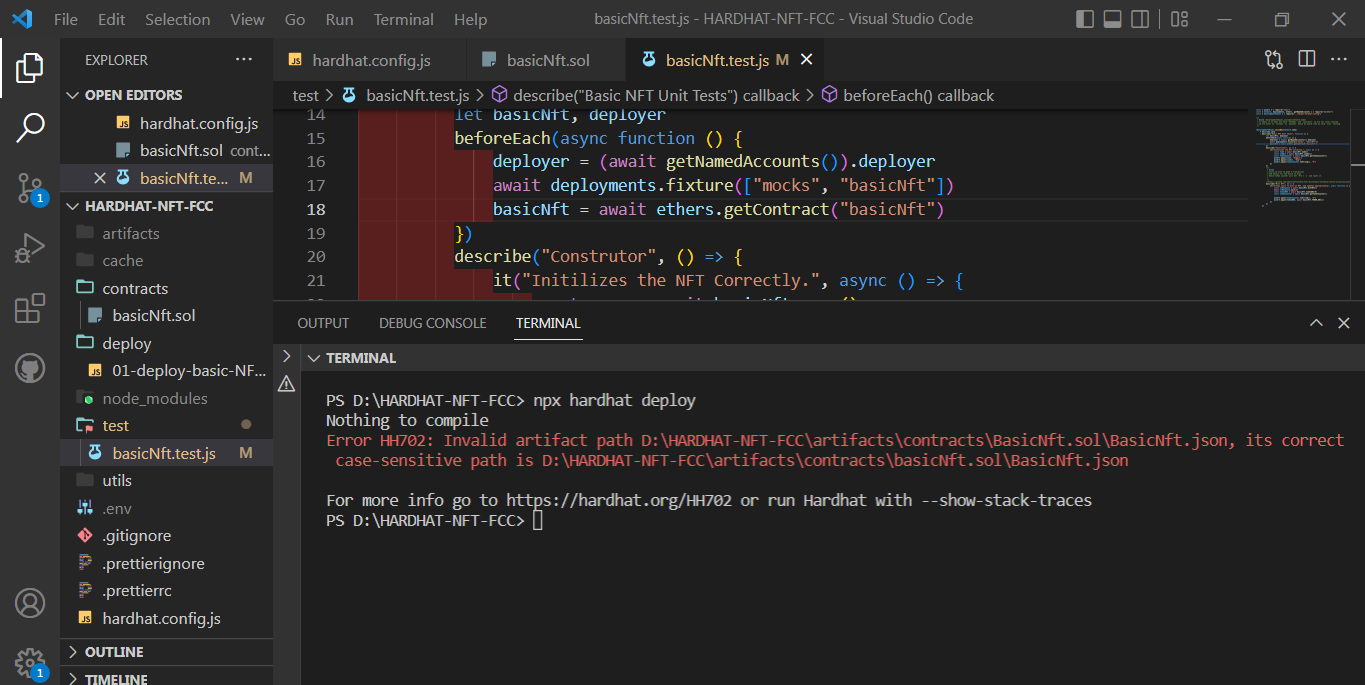1365x685 pixels.
Task: Click breadcrumb 'test' folder
Action: click(x=305, y=96)
